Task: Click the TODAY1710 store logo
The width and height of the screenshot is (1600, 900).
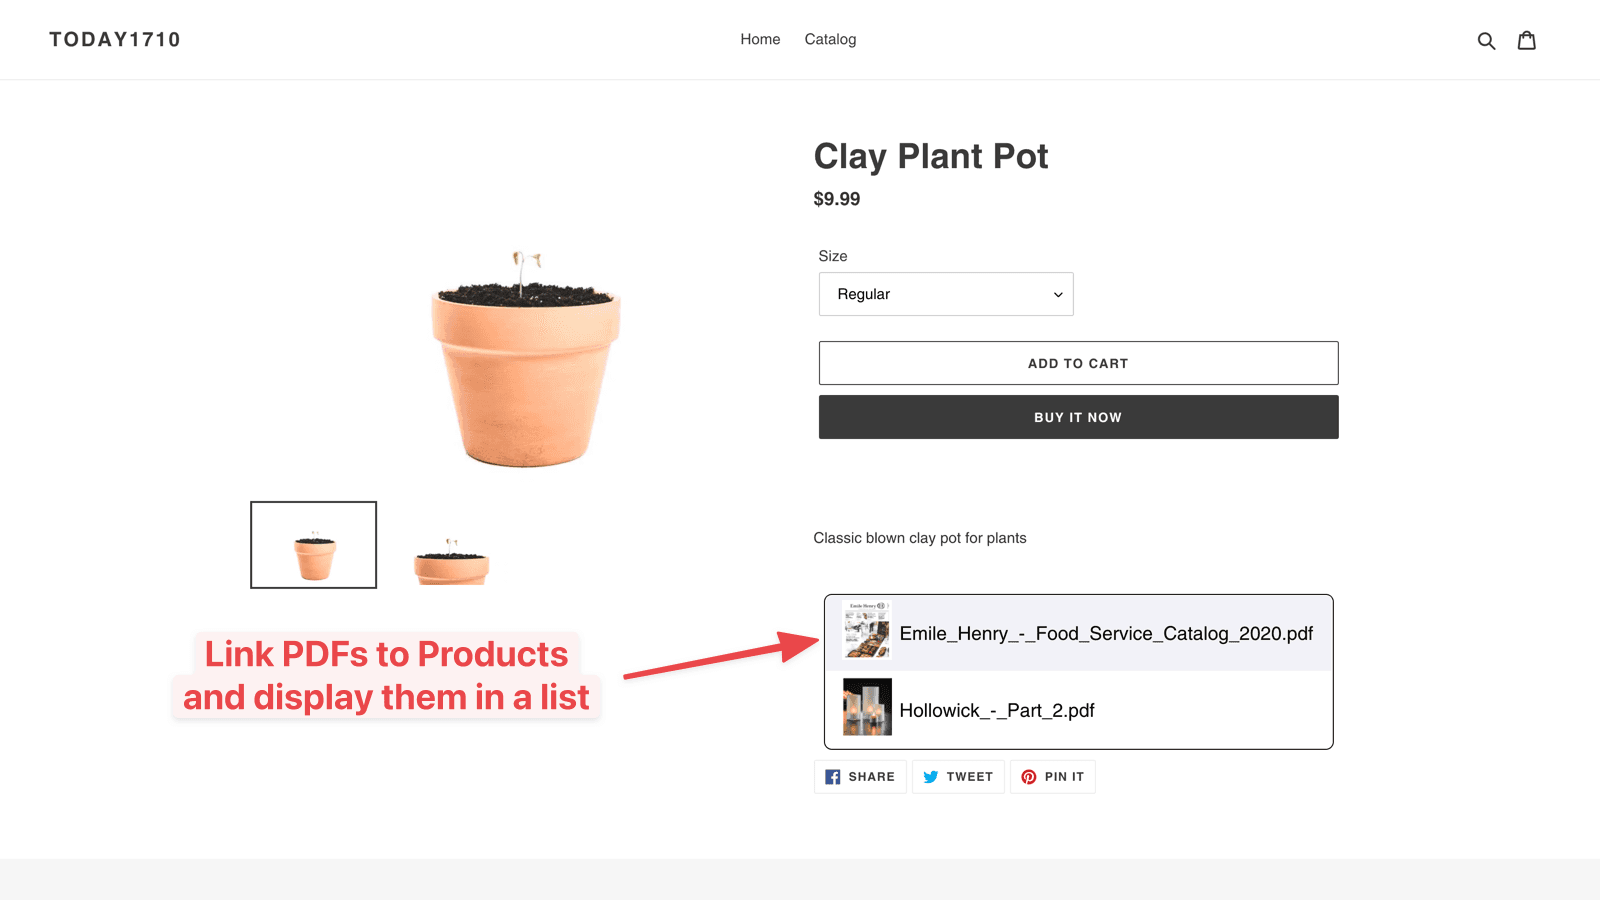Action: (115, 39)
